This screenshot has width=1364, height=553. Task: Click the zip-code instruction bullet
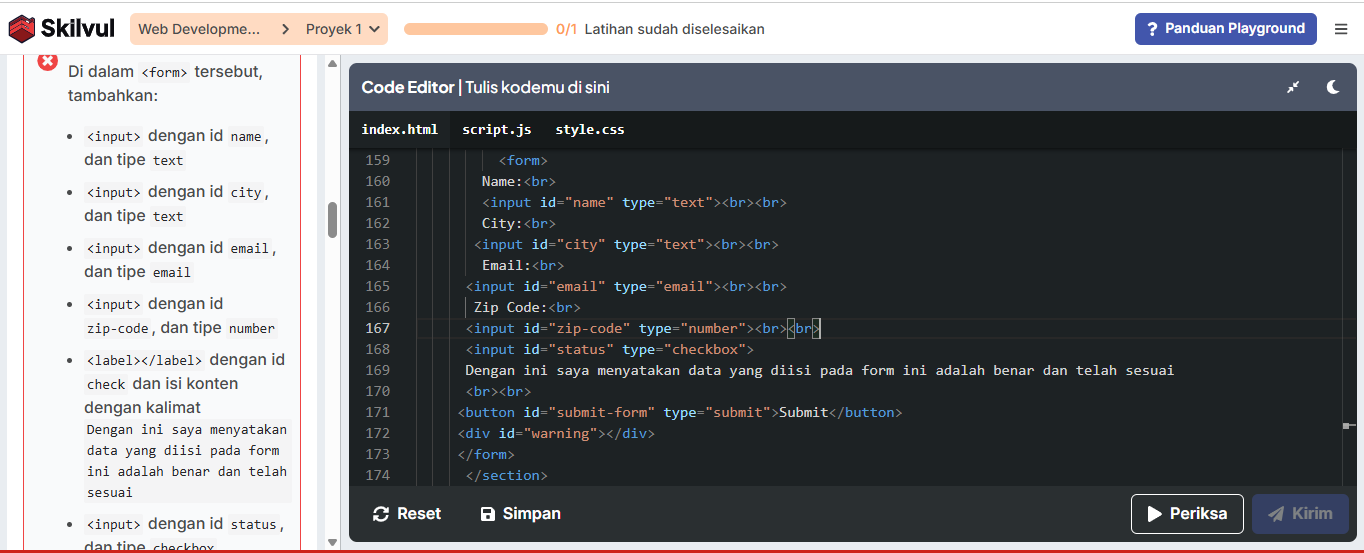(181, 316)
